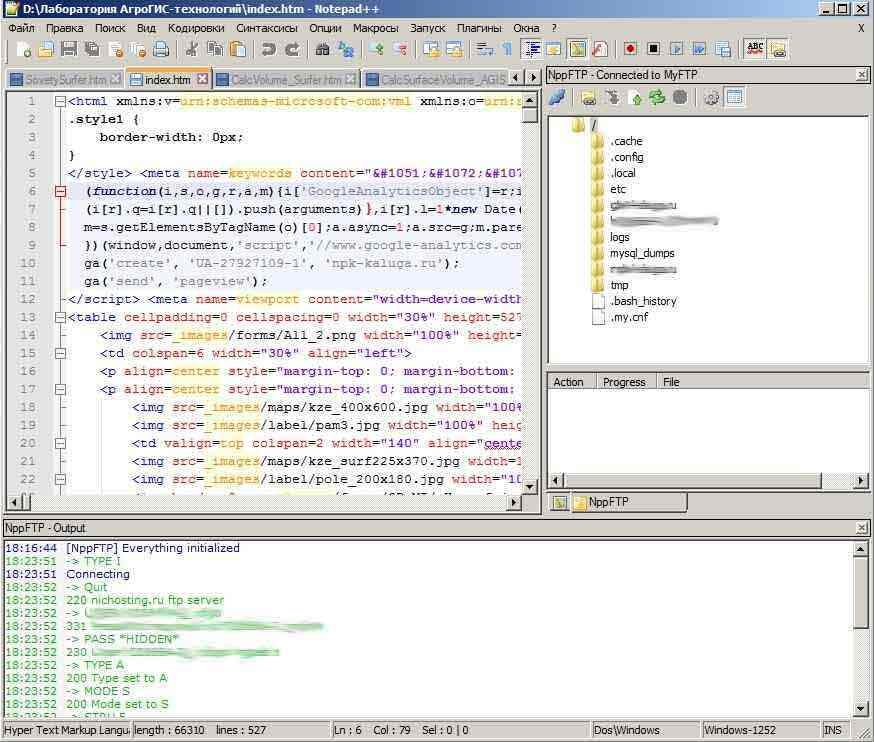Toggle synchronized horizontal scrolling
The height and width of the screenshot is (742, 874).
click(454, 50)
